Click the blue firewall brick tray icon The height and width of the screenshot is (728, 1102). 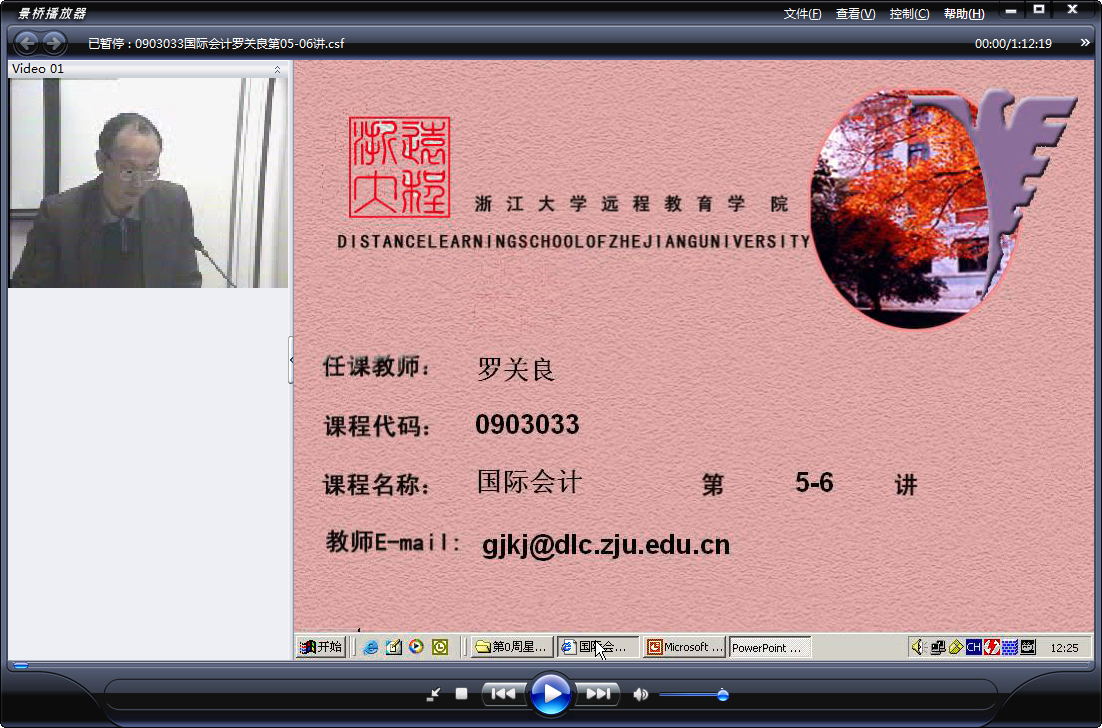[1010, 647]
